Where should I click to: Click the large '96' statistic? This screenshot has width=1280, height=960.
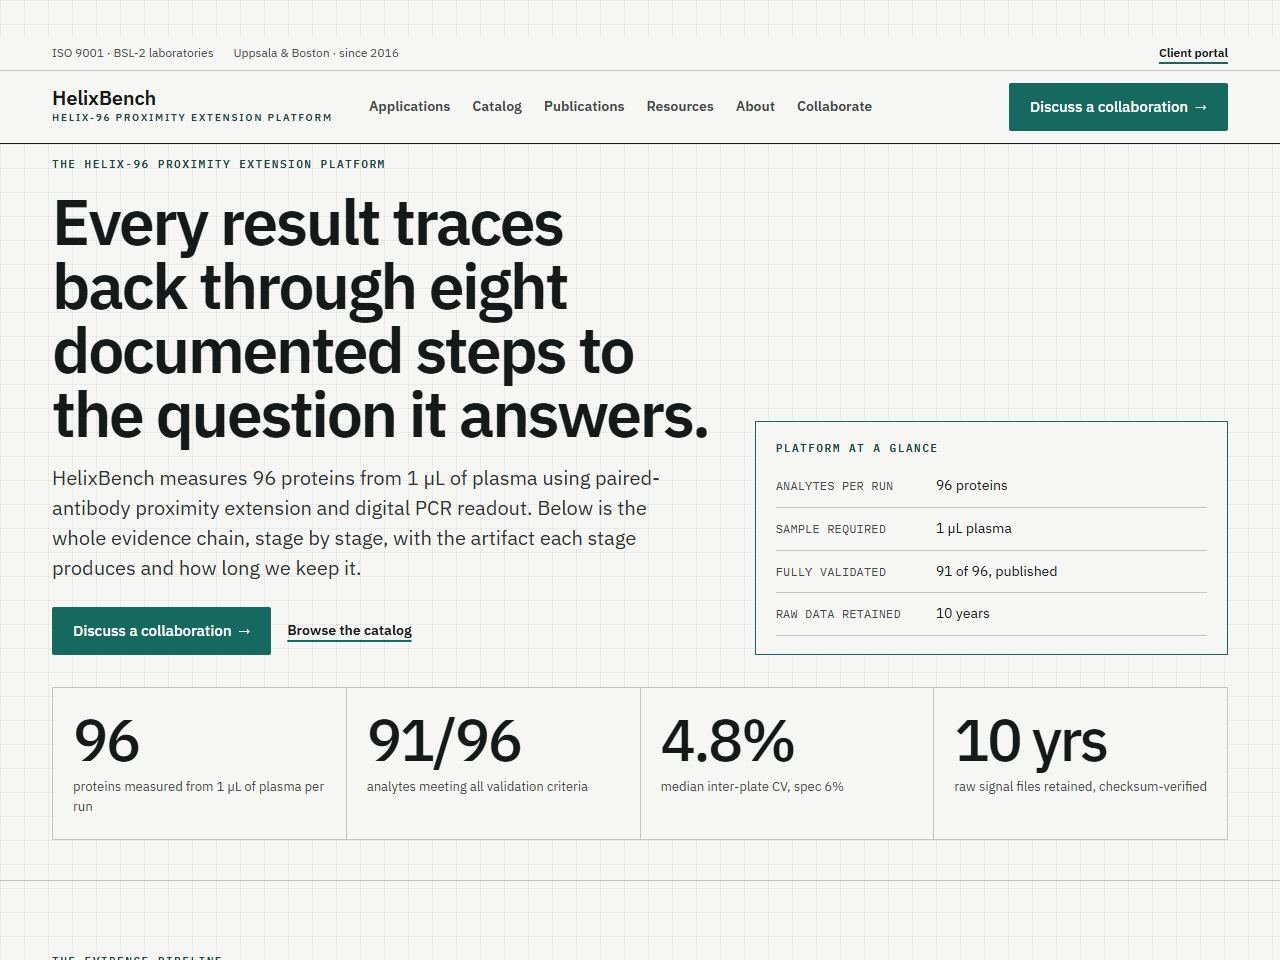pyautogui.click(x=106, y=741)
